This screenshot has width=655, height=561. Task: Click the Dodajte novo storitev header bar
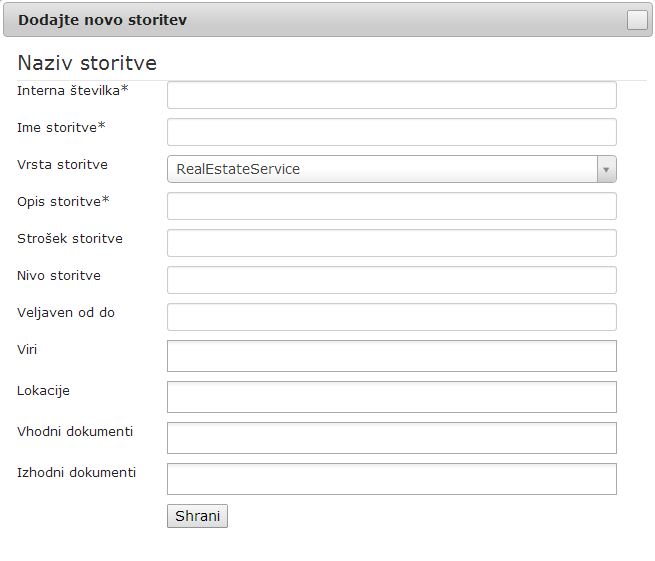[x=328, y=20]
